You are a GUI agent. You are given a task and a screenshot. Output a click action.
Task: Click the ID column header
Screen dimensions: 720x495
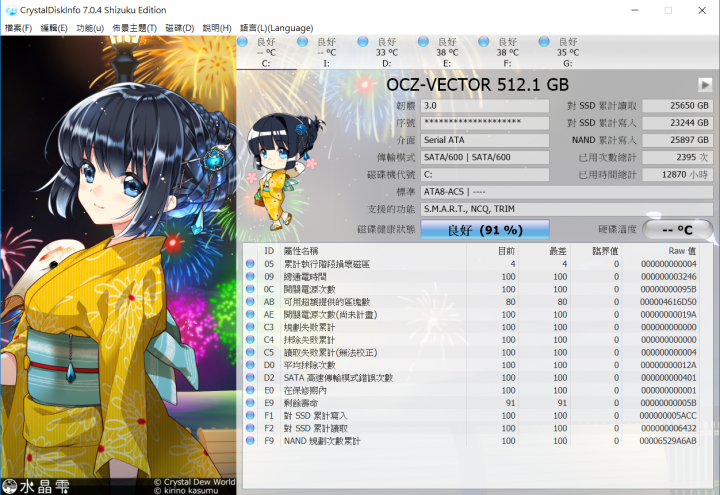(269, 251)
